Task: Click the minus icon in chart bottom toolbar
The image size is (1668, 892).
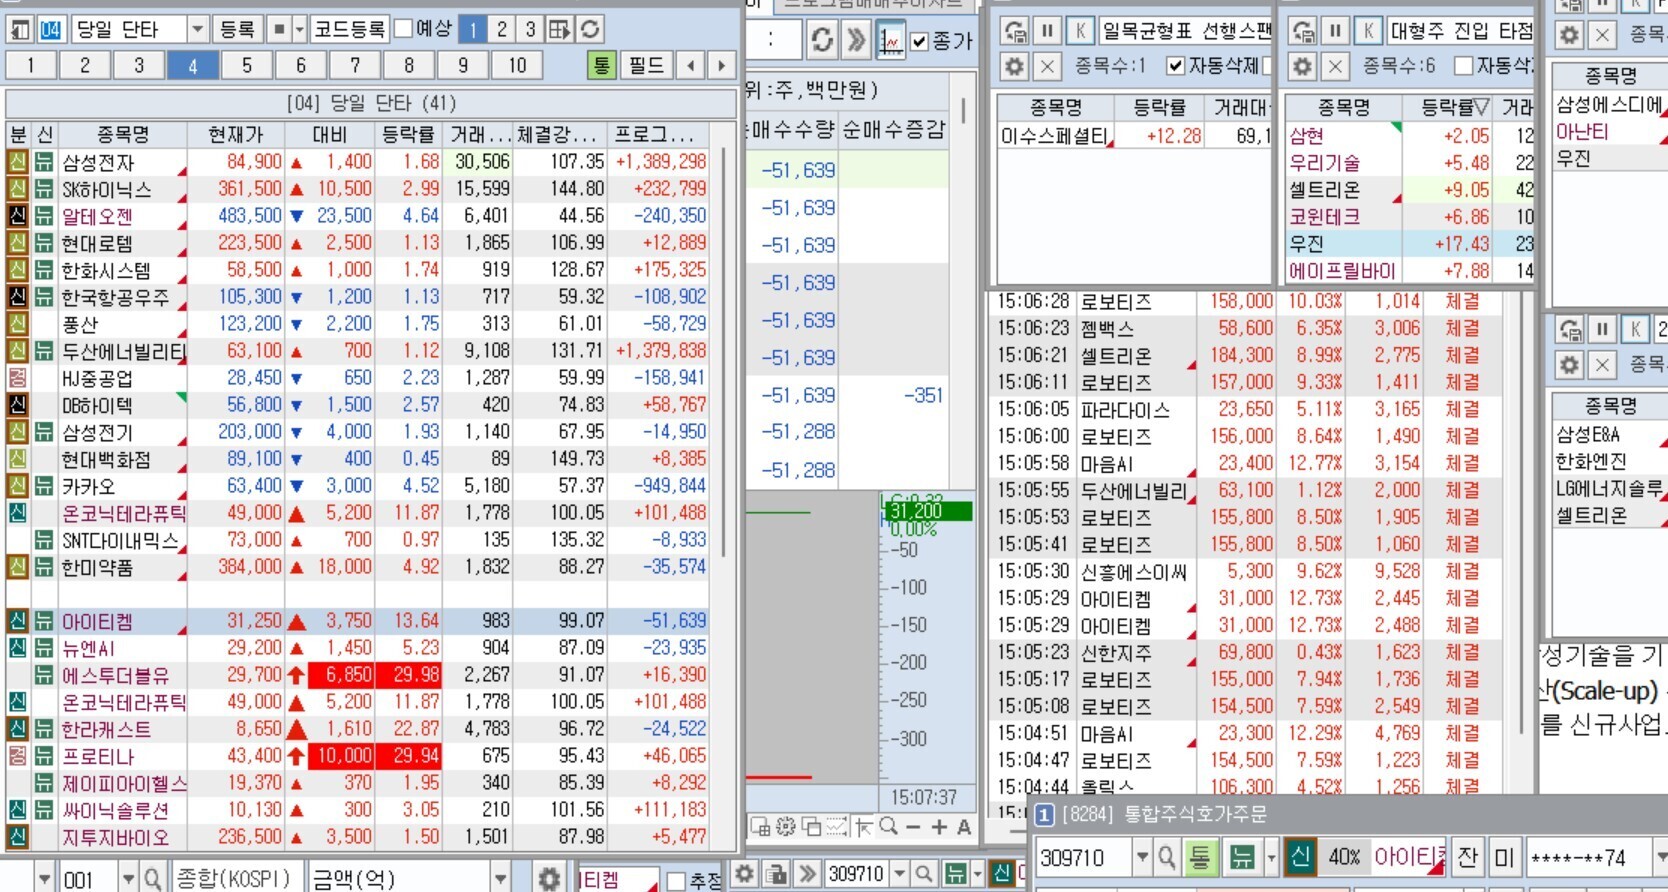Action: coord(913,827)
